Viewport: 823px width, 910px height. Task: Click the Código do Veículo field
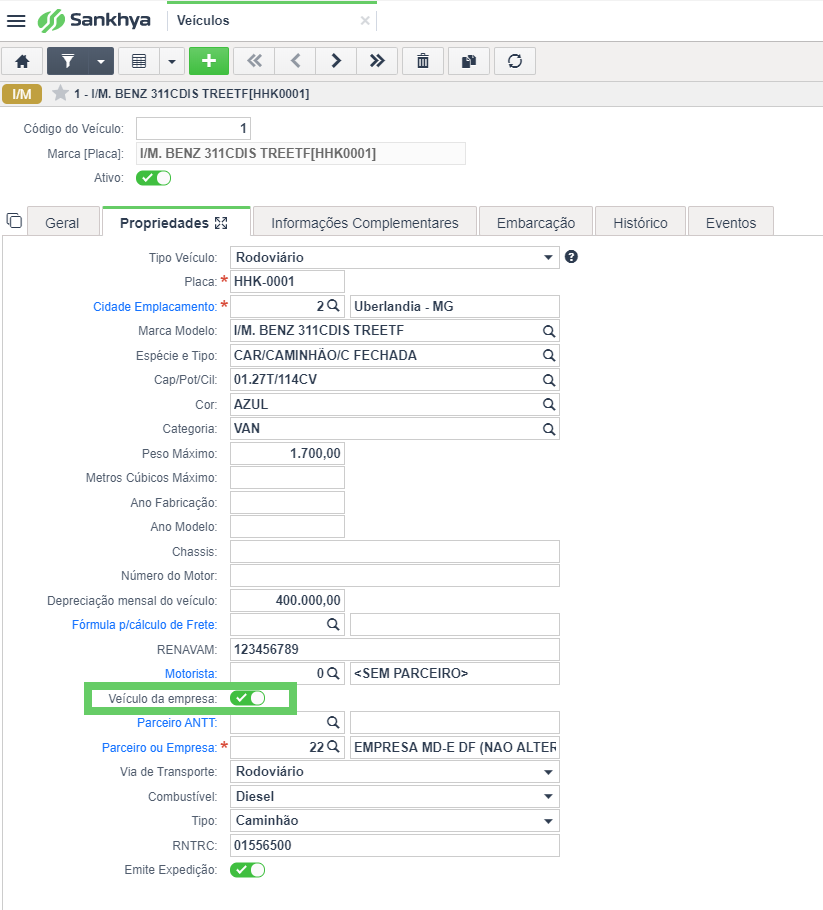(x=193, y=128)
